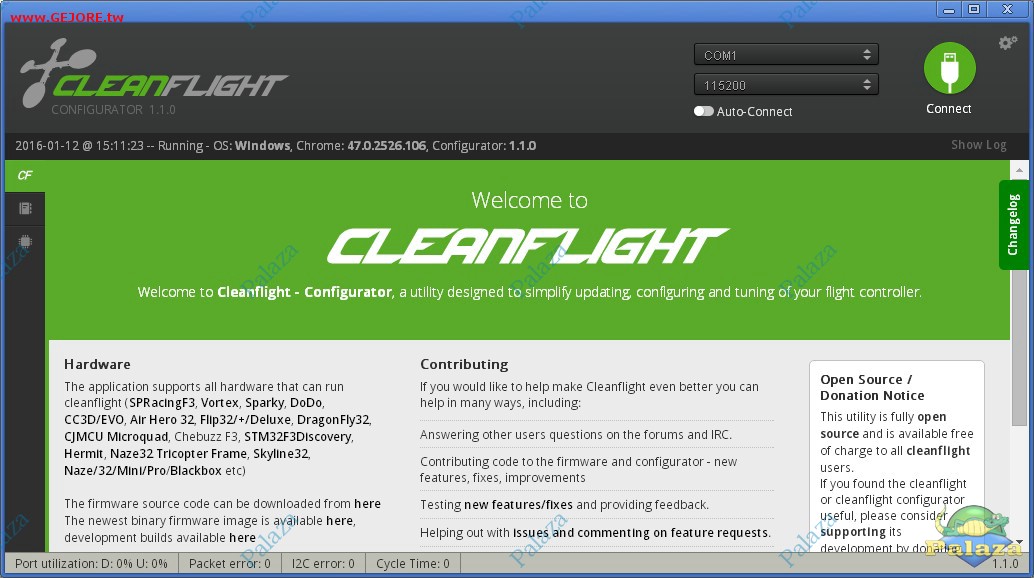Open newest binary firmware 'here' link
Image resolution: width=1034 pixels, height=578 pixels.
coord(340,521)
